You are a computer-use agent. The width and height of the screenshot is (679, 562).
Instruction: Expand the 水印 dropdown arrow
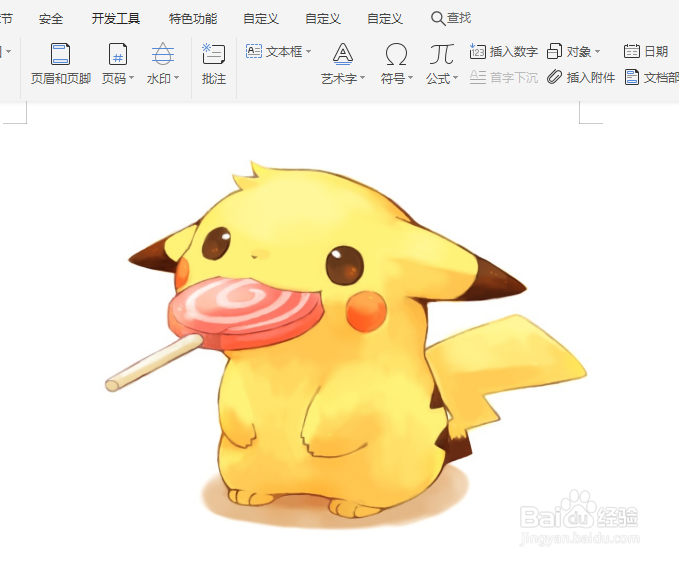point(177,78)
